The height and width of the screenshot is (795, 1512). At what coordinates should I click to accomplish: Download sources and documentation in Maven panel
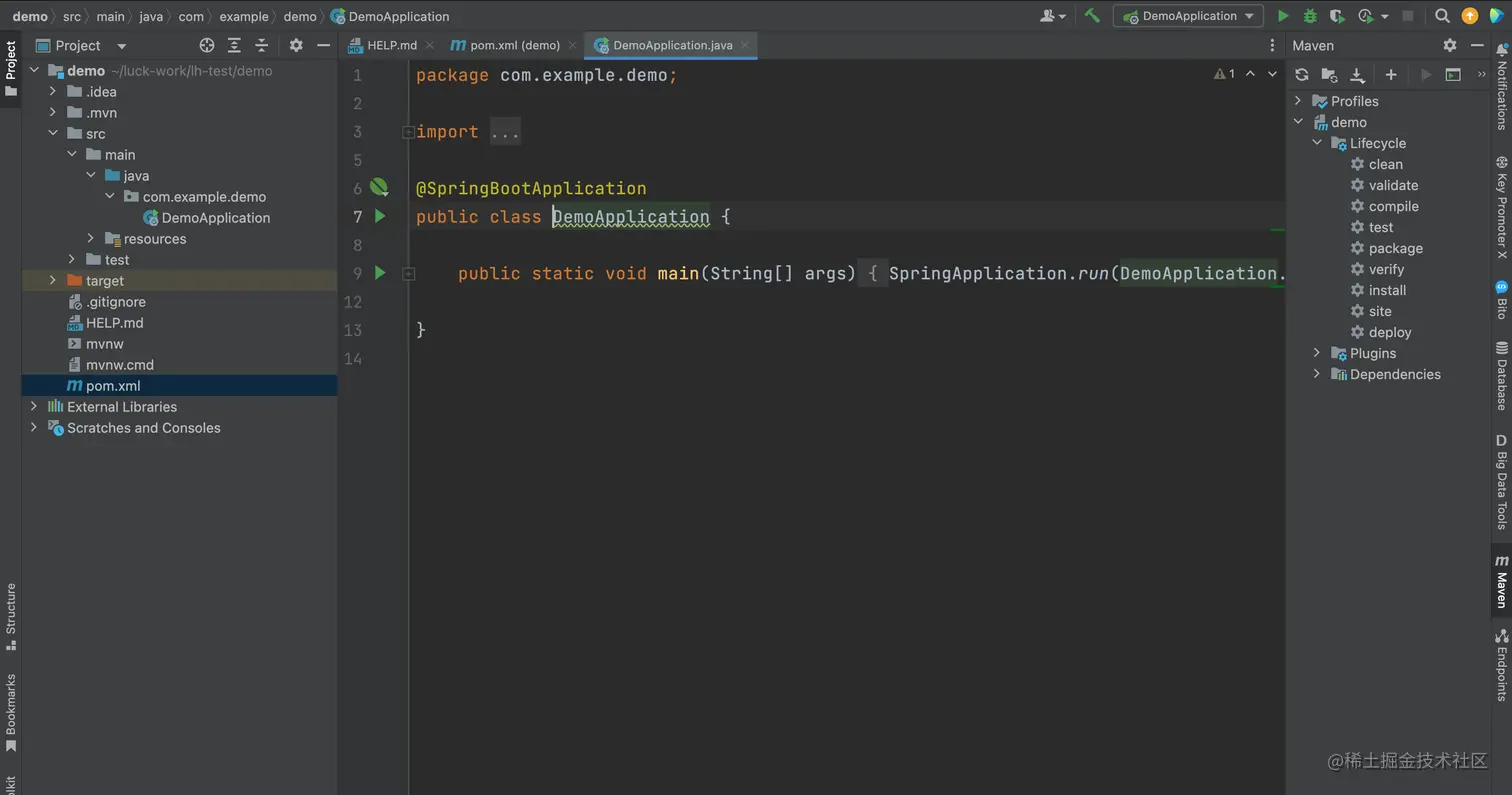click(1357, 74)
